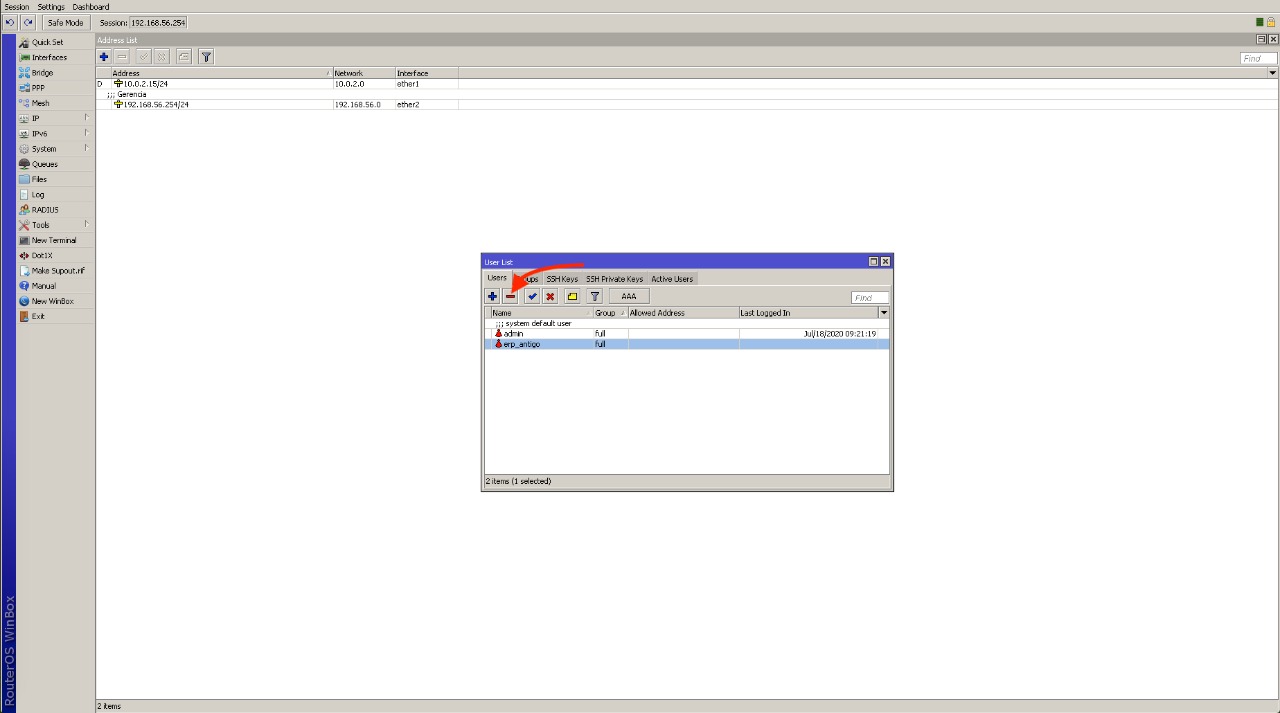Open the filter funnel in User List

(594, 296)
